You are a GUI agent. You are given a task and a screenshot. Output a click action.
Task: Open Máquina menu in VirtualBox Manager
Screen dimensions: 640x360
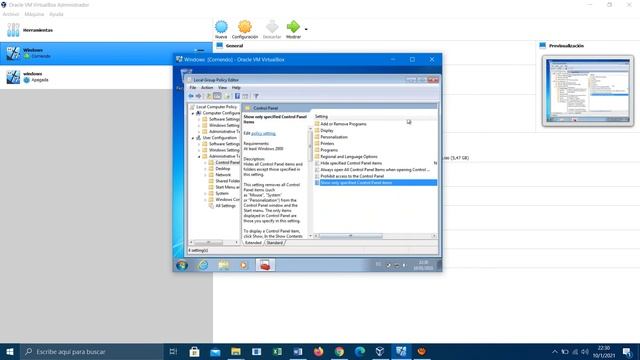point(34,14)
